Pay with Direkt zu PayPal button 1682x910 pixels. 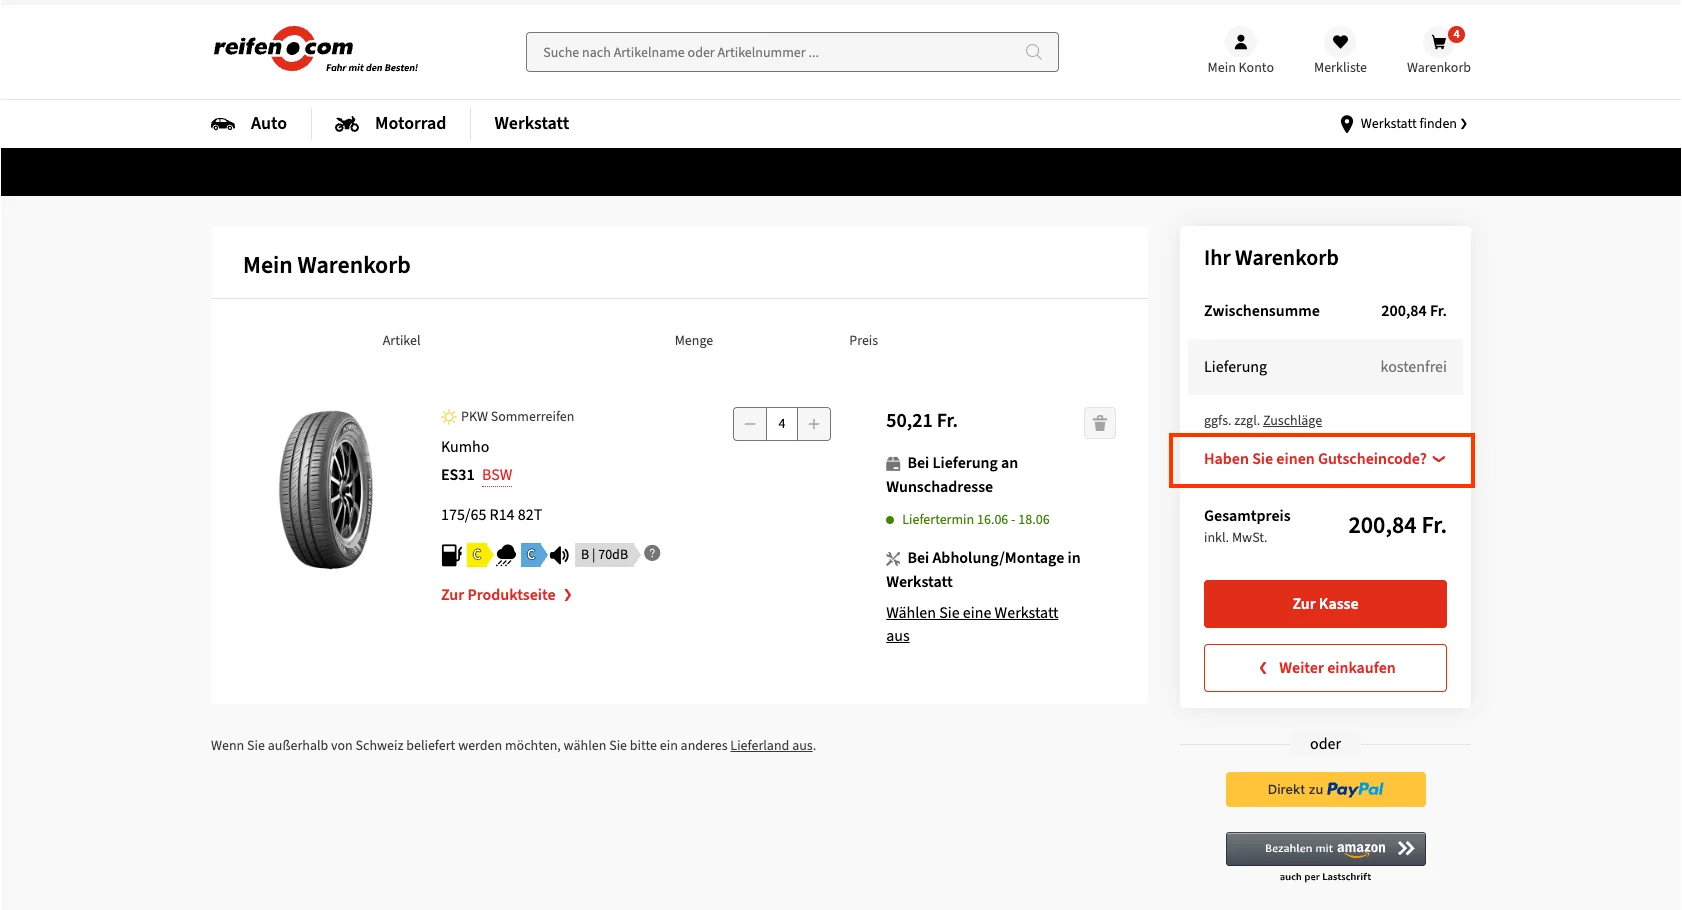pos(1326,790)
